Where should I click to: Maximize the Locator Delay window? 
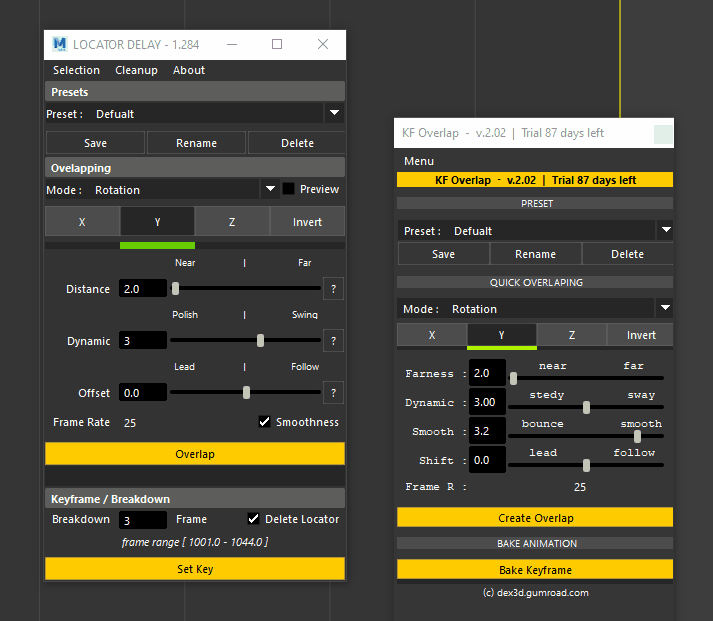click(x=277, y=44)
